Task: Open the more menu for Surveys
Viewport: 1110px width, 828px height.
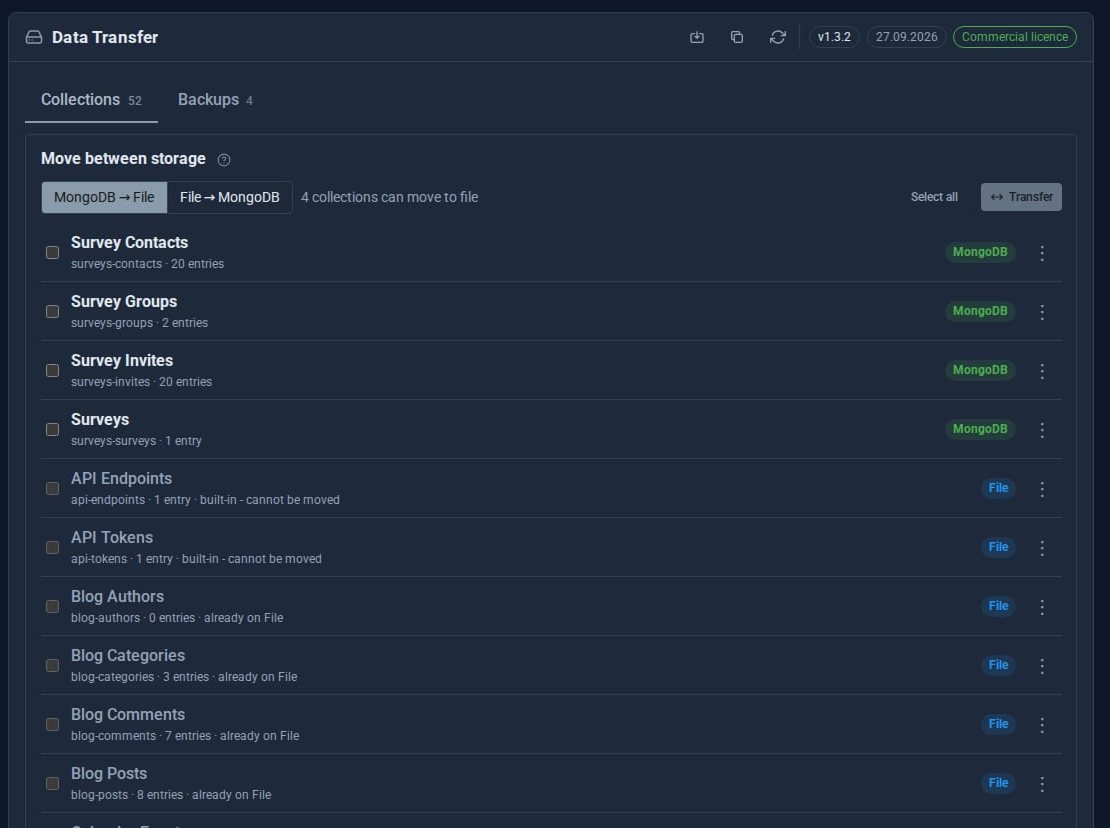Action: (1042, 430)
